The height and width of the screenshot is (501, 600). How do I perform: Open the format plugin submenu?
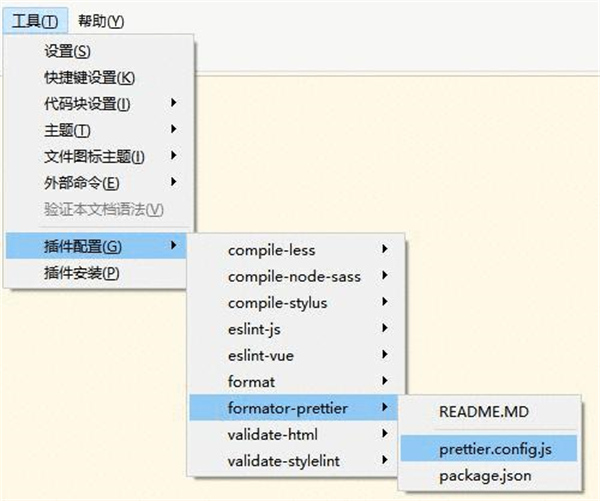pyautogui.click(x=293, y=382)
